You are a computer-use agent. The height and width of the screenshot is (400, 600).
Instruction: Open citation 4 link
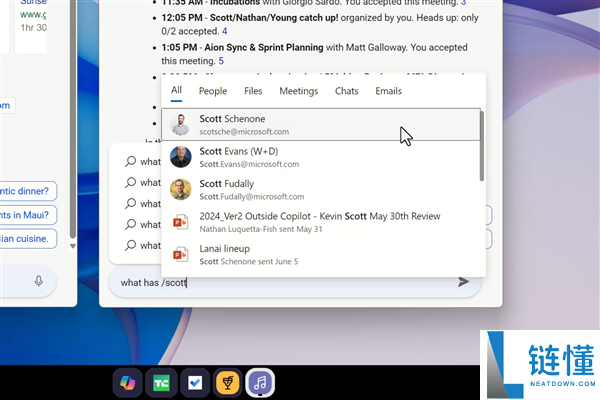pyautogui.click(x=225, y=31)
